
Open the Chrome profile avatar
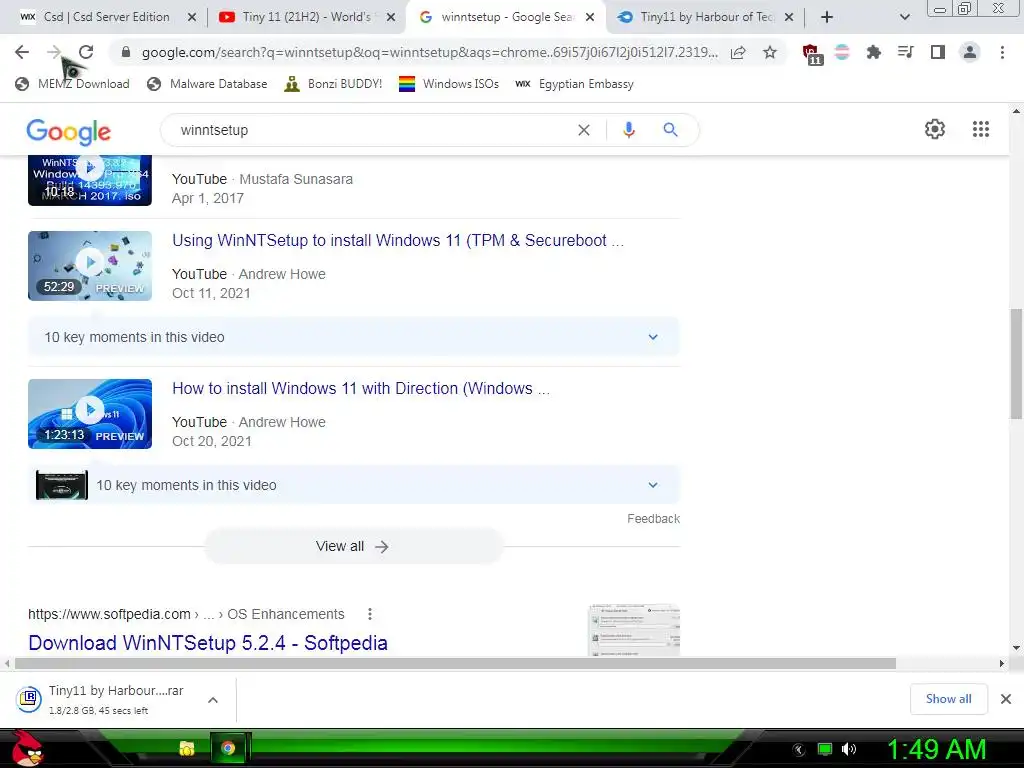(x=970, y=52)
